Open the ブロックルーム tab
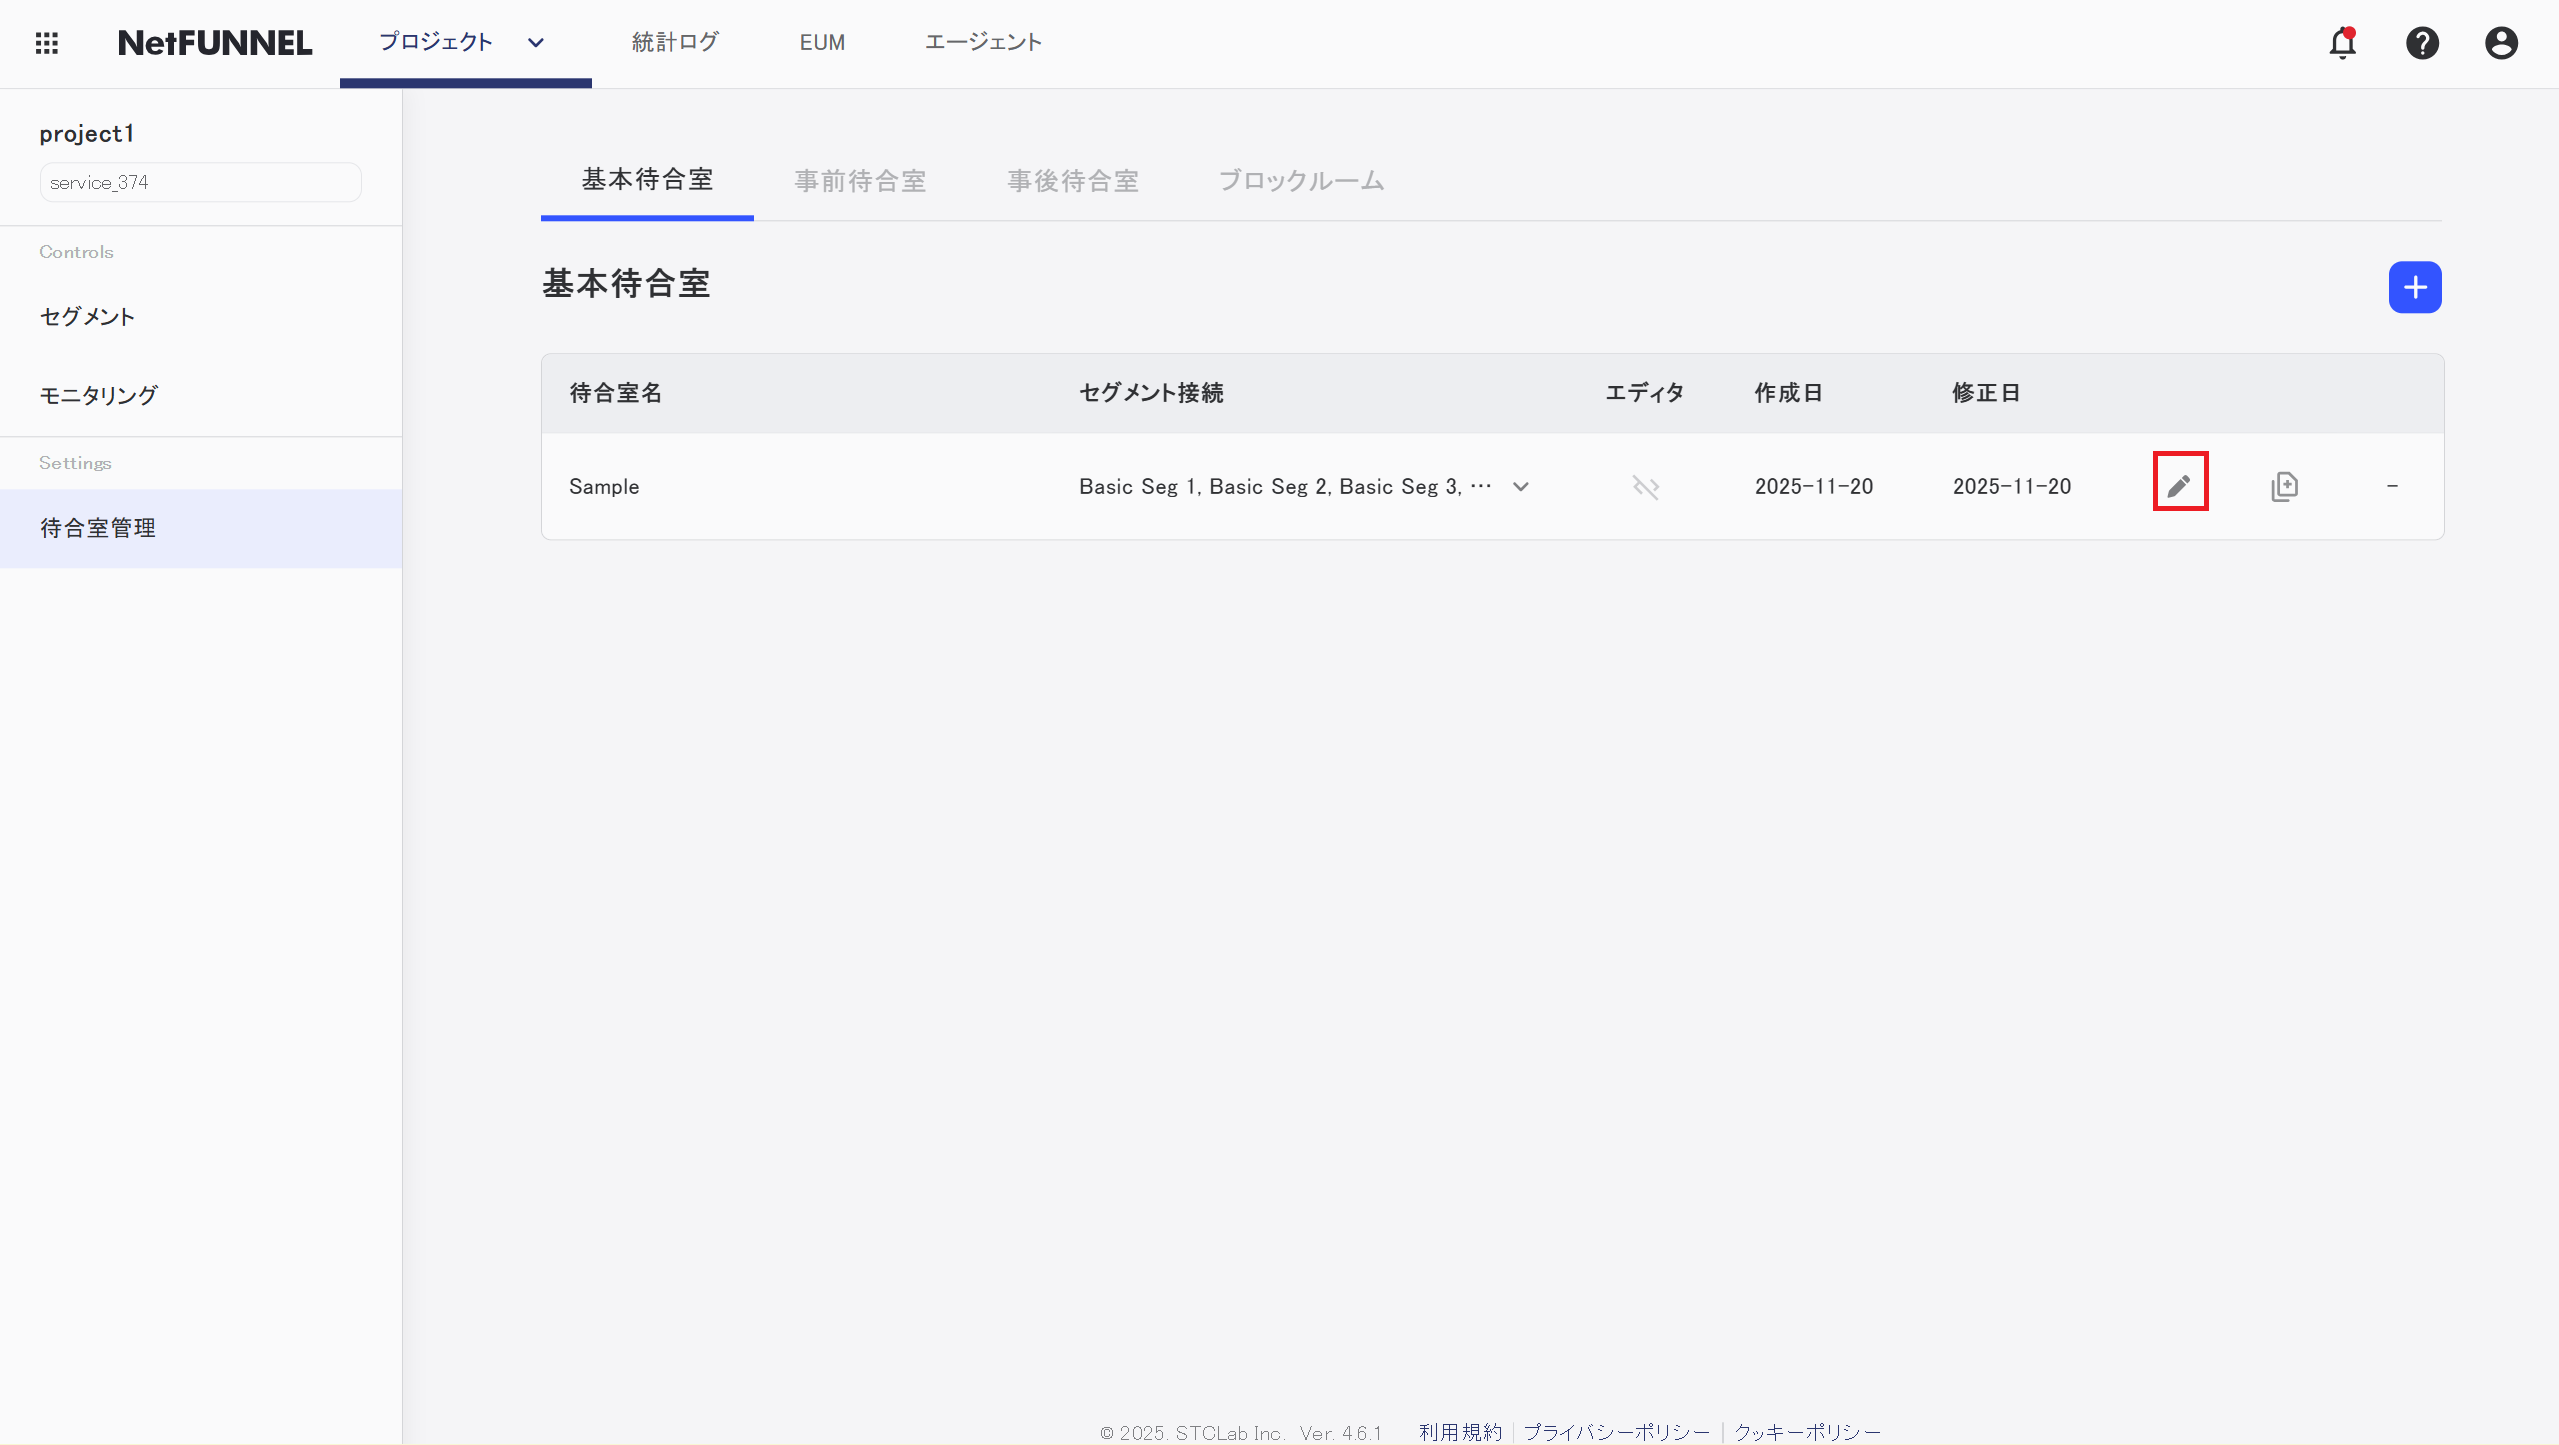The height and width of the screenshot is (1445, 2559). click(1300, 181)
